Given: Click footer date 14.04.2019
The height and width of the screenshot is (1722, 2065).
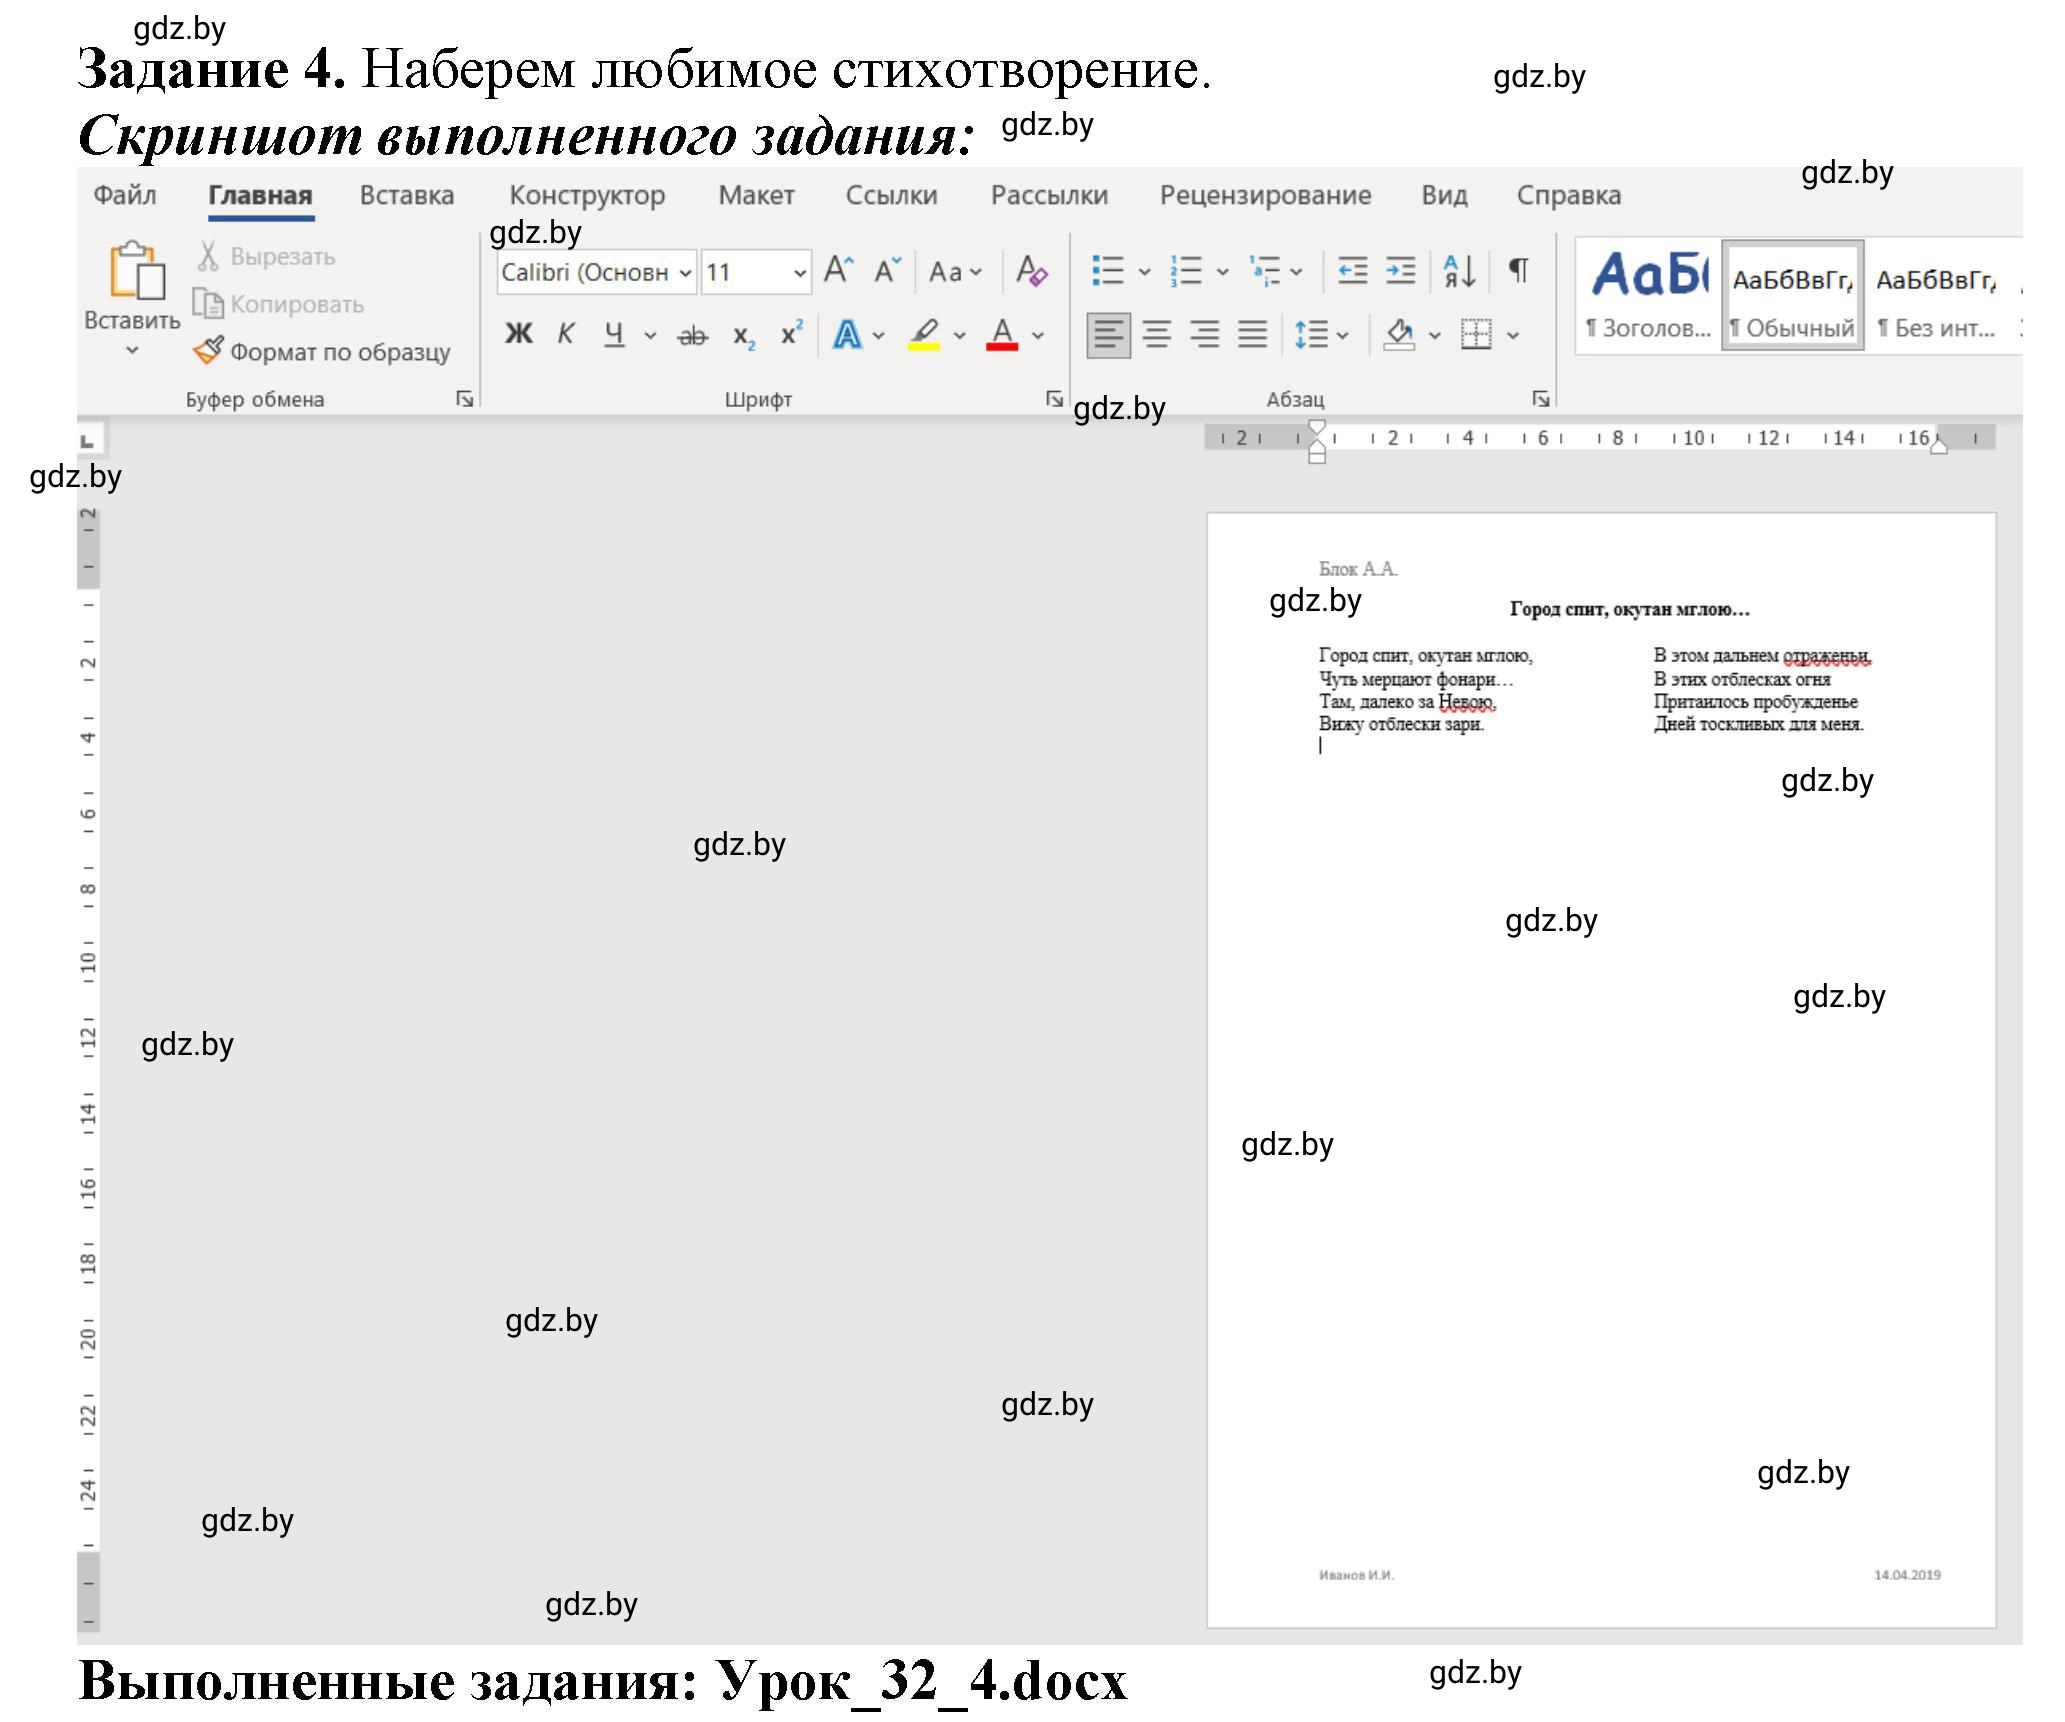Looking at the screenshot, I should [x=1907, y=1574].
